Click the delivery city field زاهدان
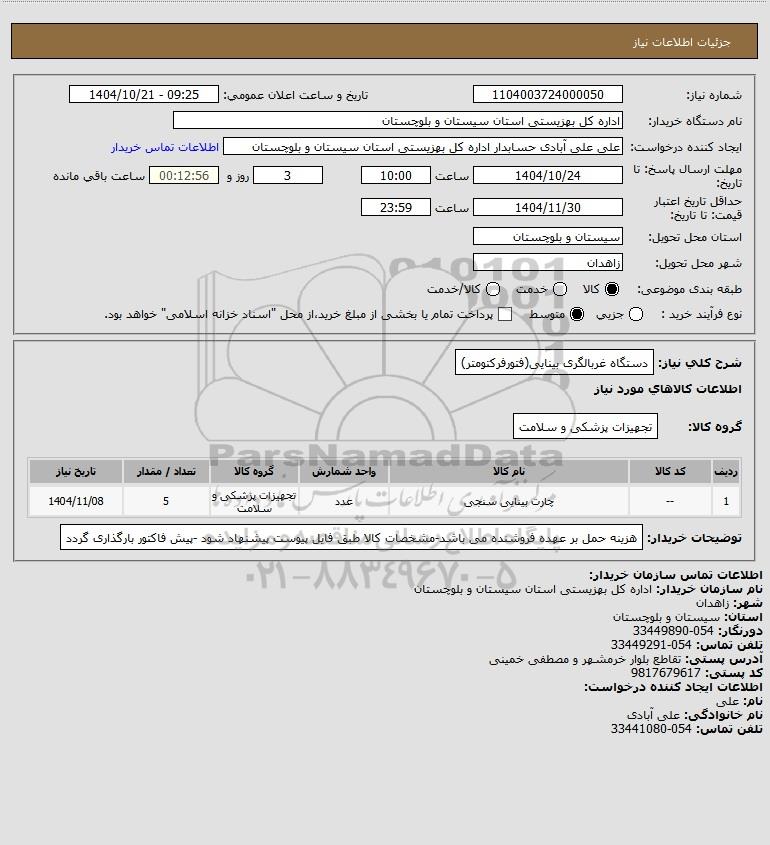The width and height of the screenshot is (770, 845). (547, 262)
